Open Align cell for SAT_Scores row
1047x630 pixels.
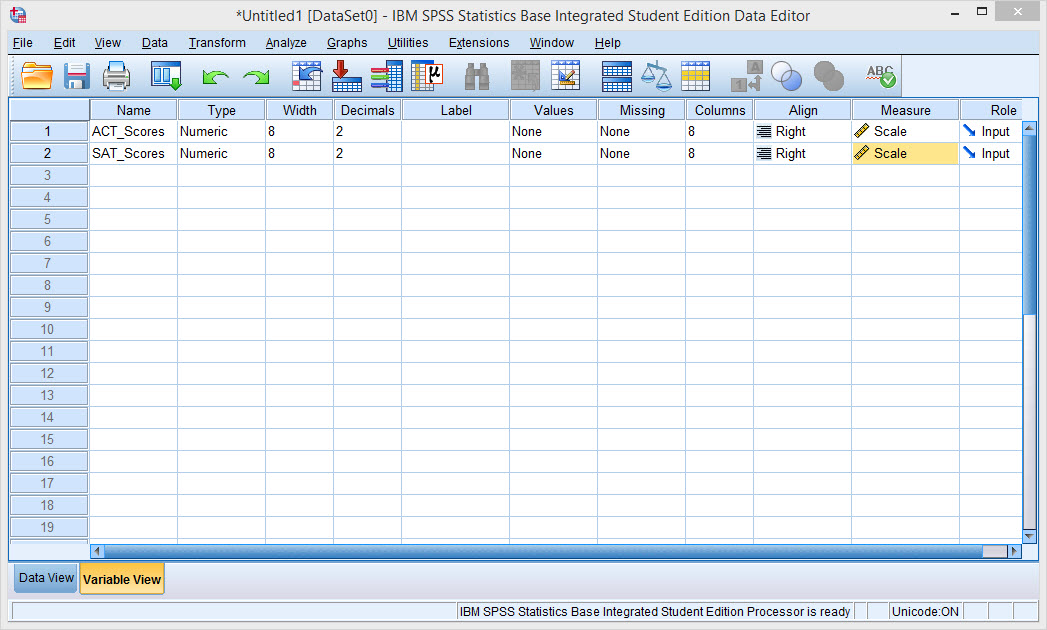(x=802, y=153)
